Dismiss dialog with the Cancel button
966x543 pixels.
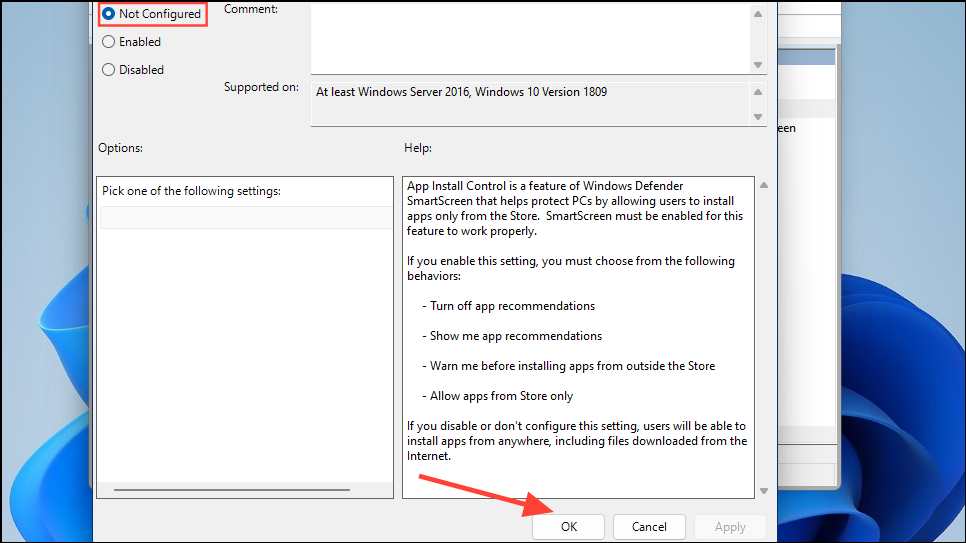click(649, 527)
